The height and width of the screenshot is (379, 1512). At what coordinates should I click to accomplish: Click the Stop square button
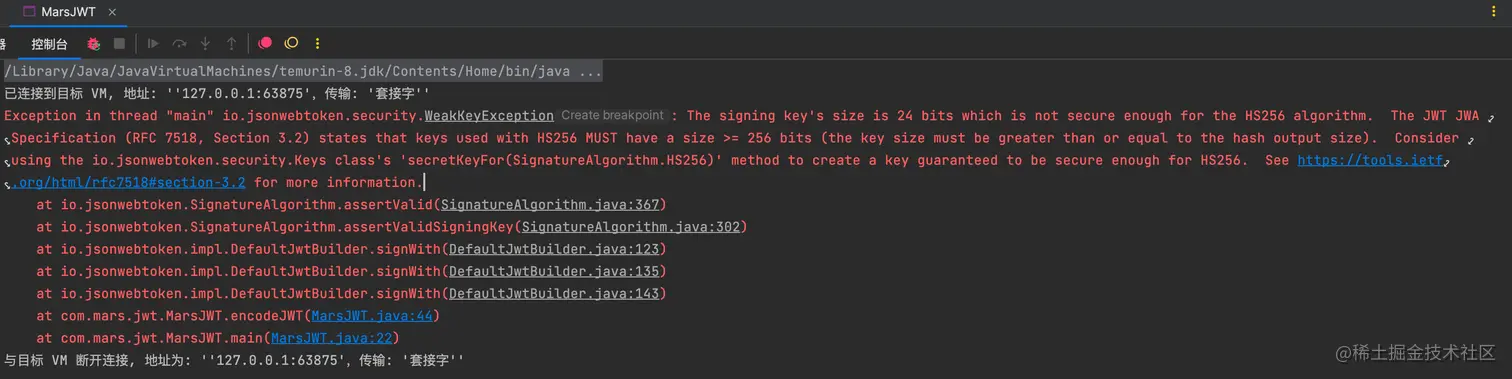coord(119,44)
